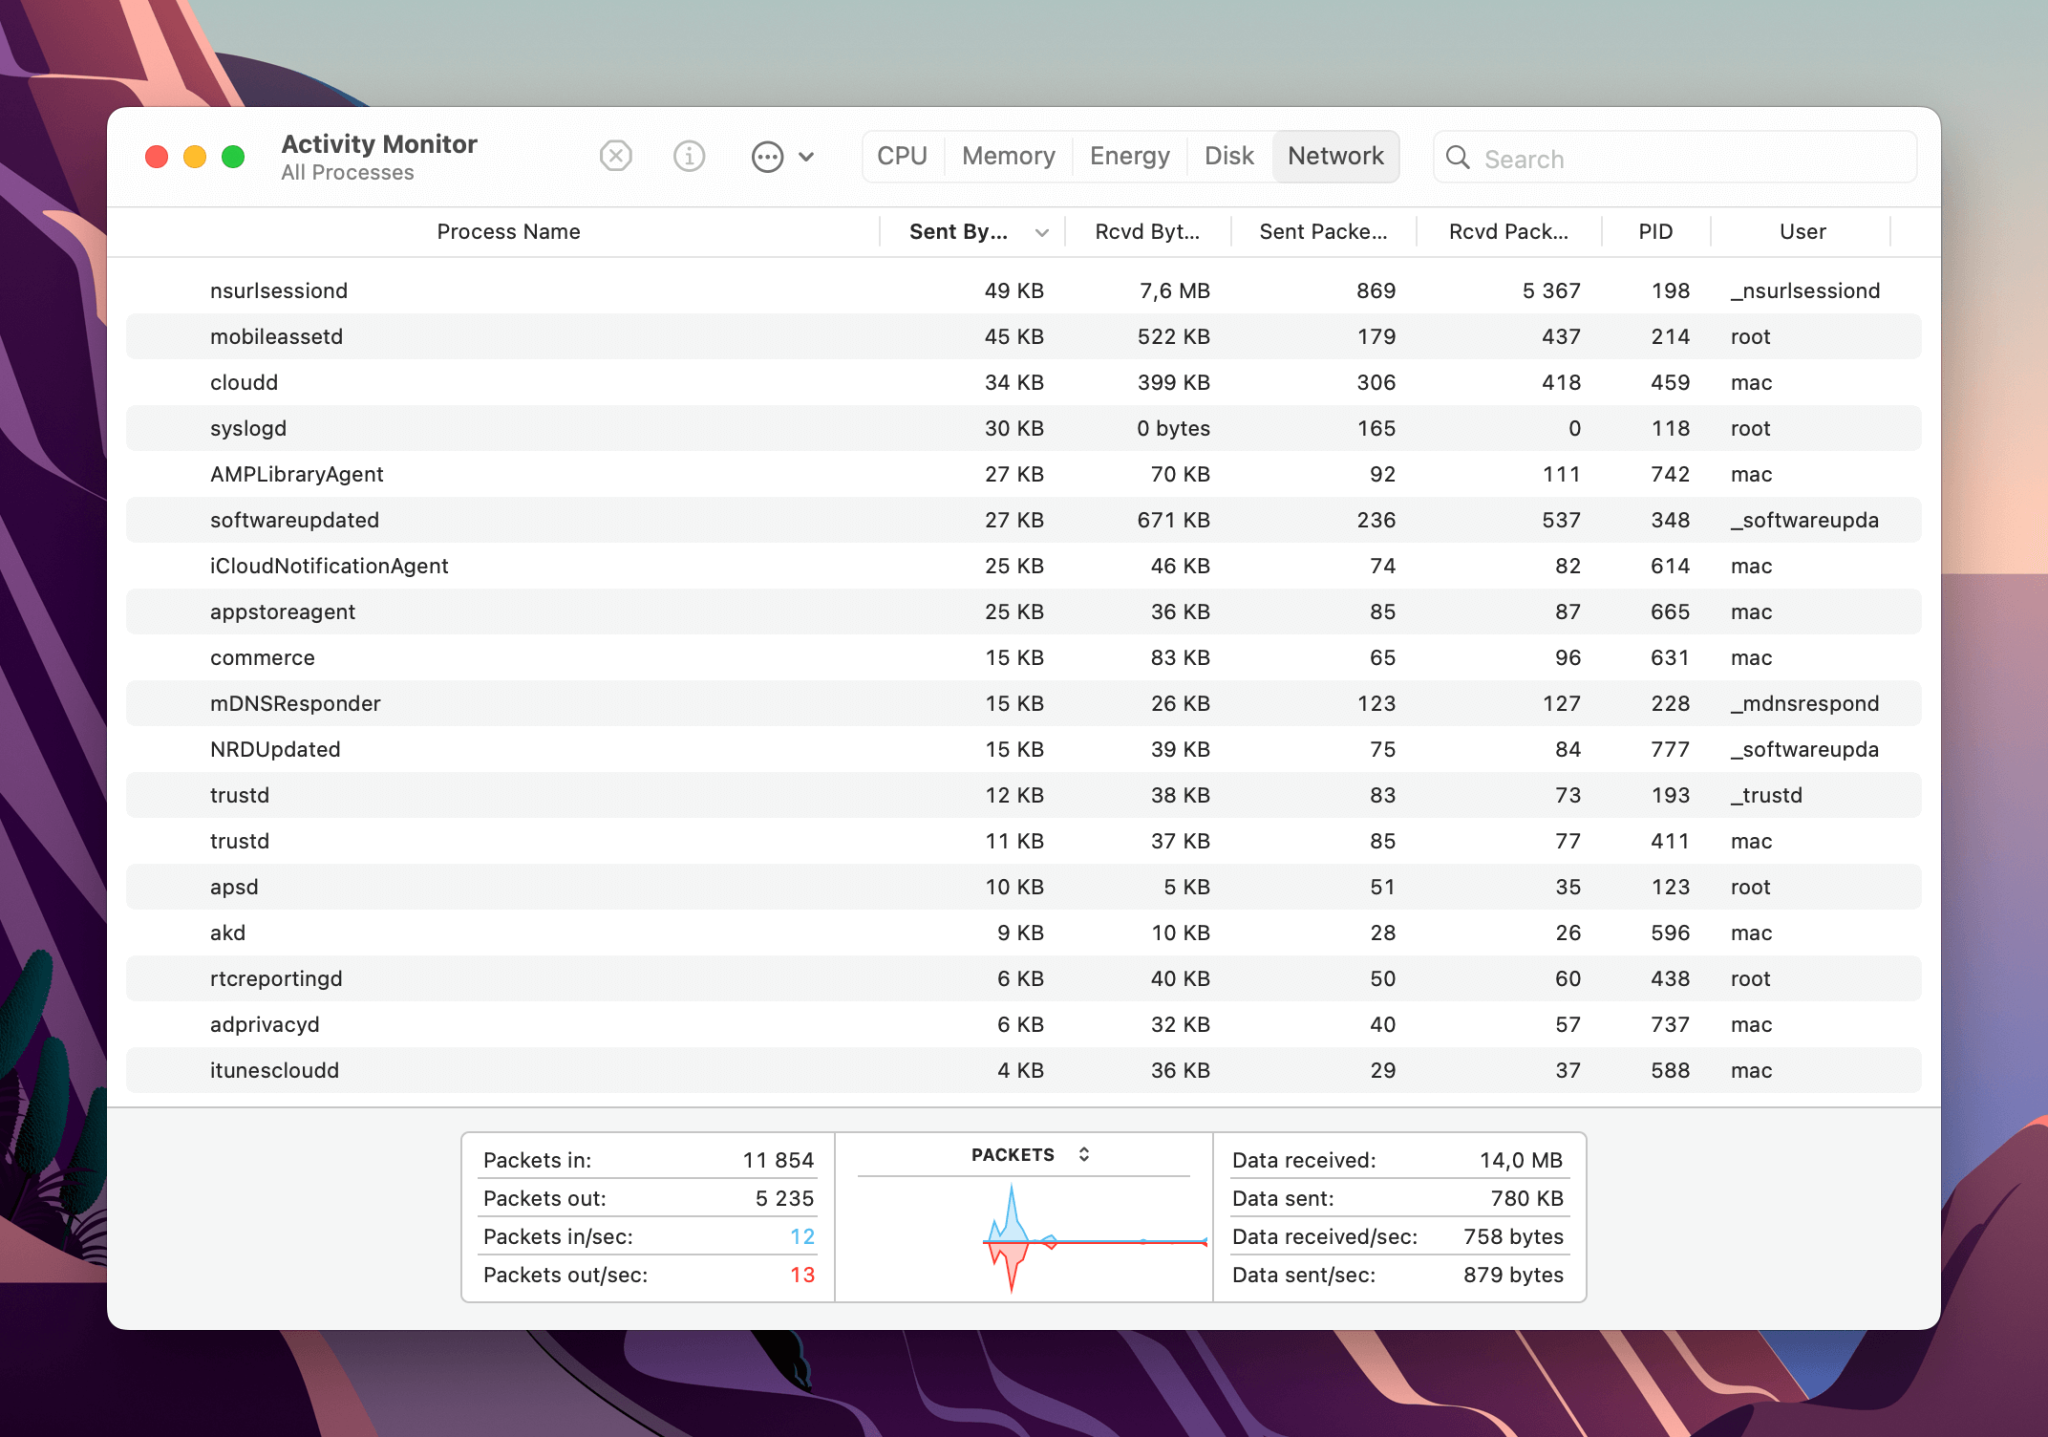The width and height of the screenshot is (2048, 1437).
Task: Switch to the Memory tab
Action: pyautogui.click(x=1008, y=156)
